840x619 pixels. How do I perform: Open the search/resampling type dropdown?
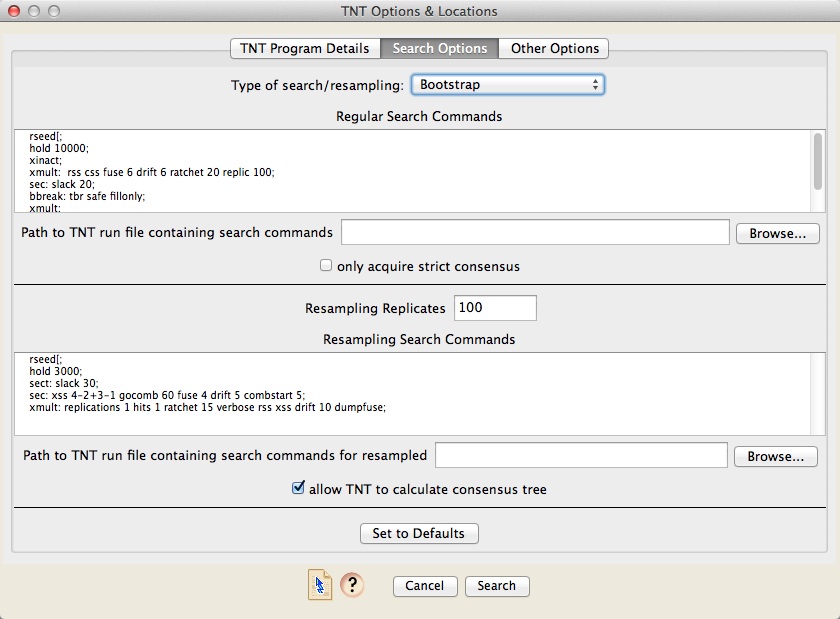click(x=508, y=85)
